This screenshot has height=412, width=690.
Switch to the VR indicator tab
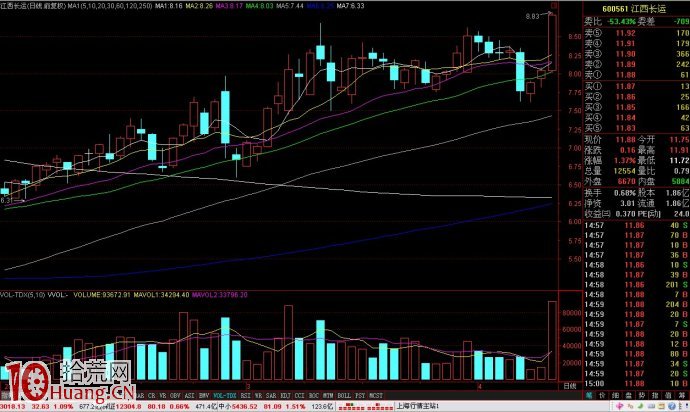pos(163,396)
